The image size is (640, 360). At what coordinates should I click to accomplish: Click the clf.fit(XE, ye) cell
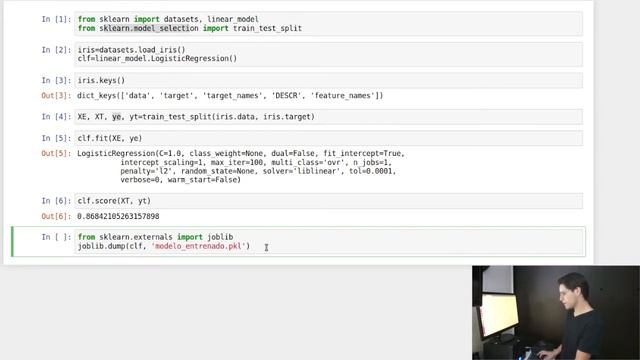[329, 138]
